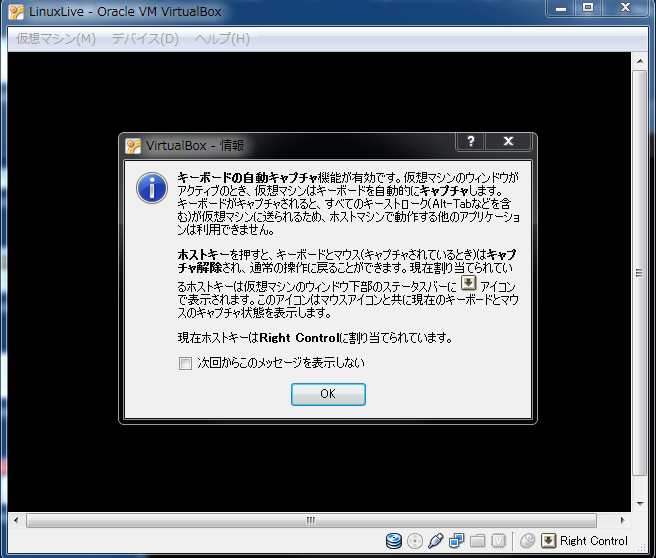This screenshot has width=656, height=558.
Task: Click the horizontal scrollbar left arrow
Action: [16, 520]
